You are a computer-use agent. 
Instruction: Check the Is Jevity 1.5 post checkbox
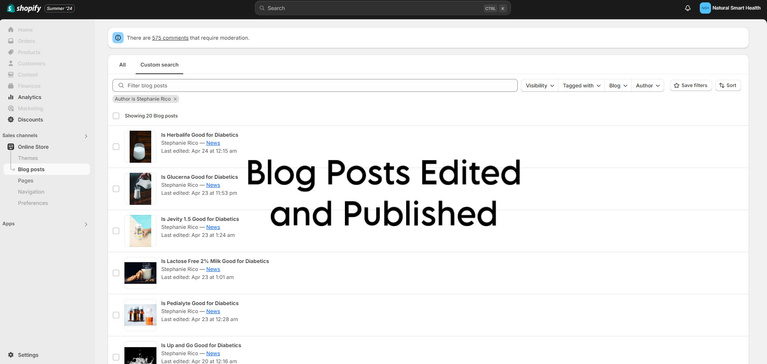116,231
